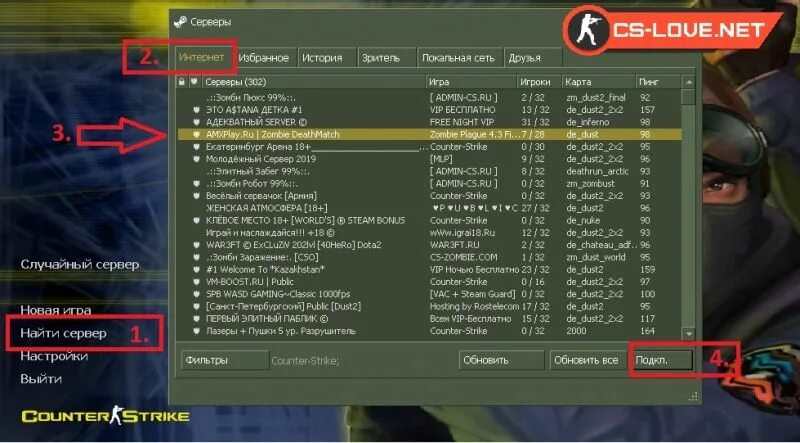This screenshot has width=800, height=443.
Task: Click shield icon of АДЕКВАТНЫЙ SERVER
Action: (195, 122)
